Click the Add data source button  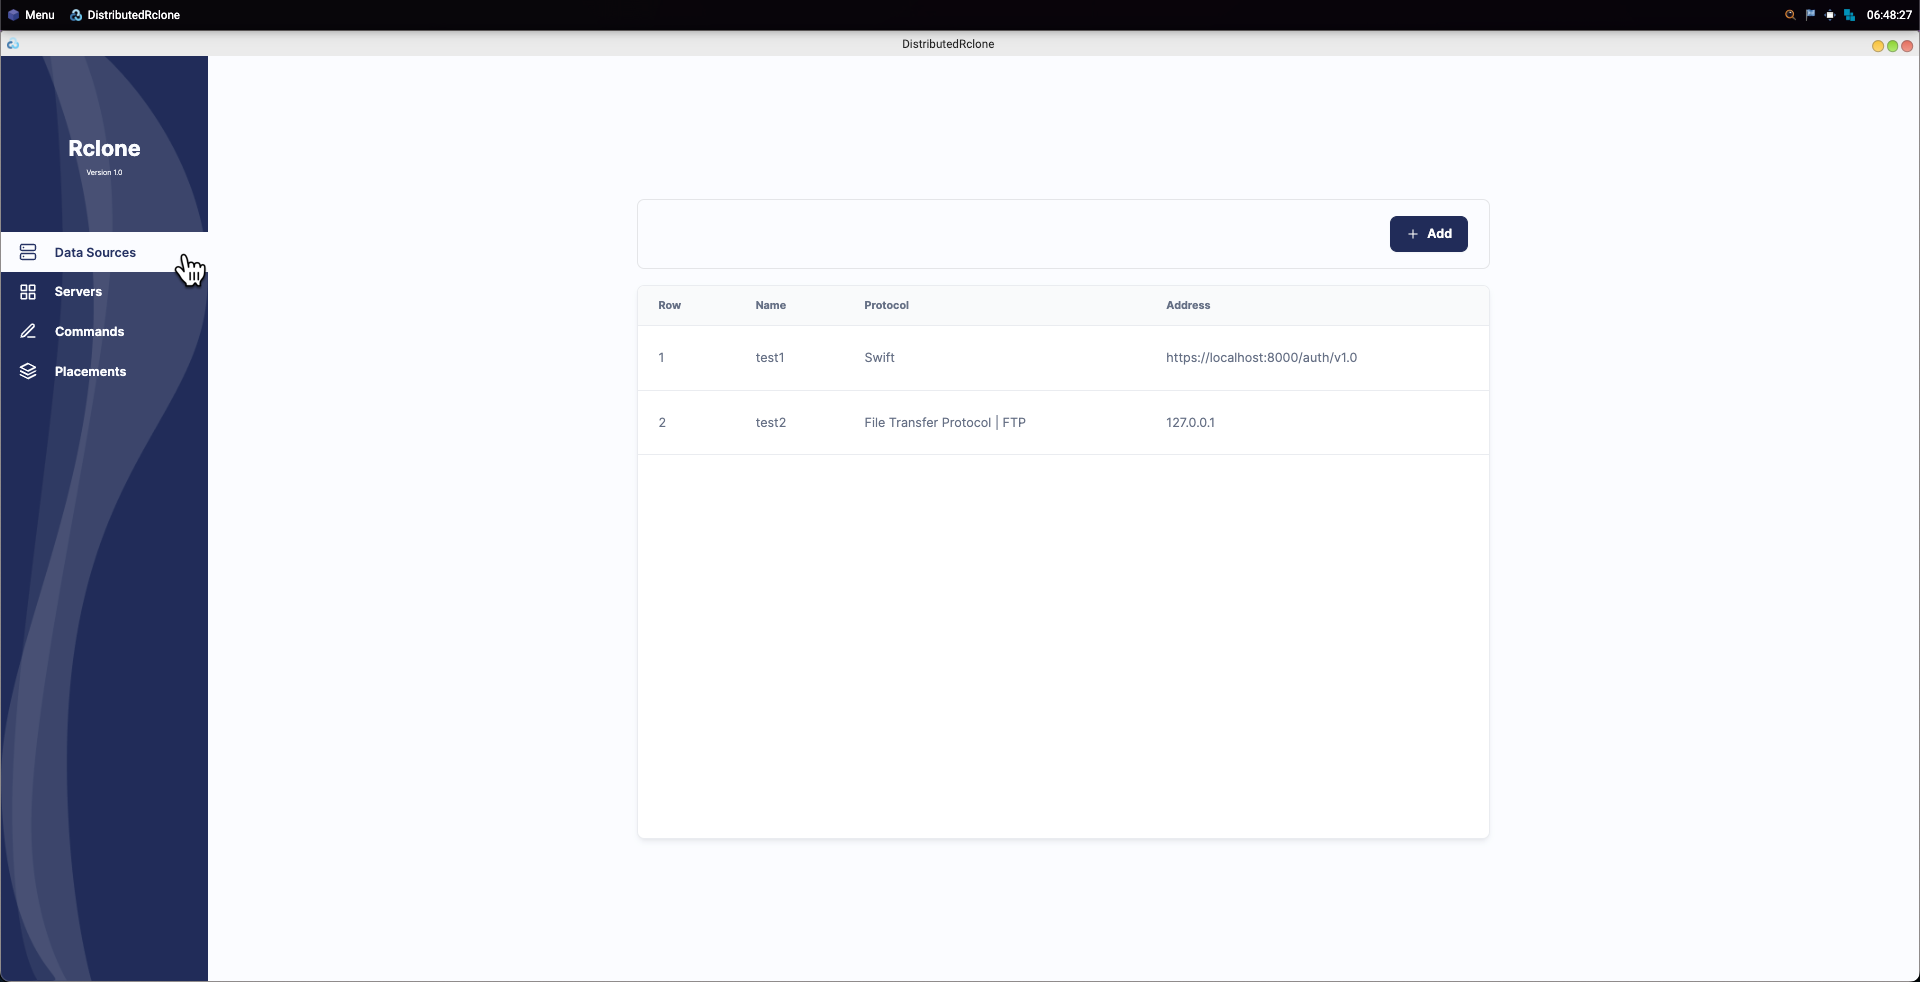point(1428,234)
